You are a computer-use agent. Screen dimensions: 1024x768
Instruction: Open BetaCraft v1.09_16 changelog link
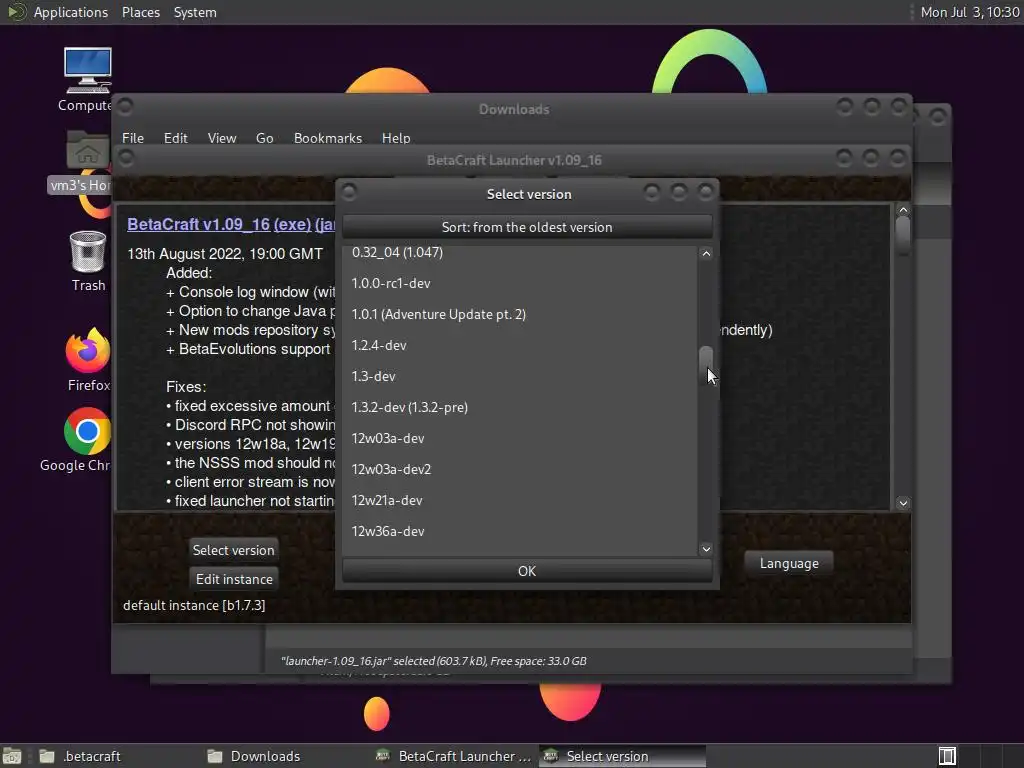point(199,224)
